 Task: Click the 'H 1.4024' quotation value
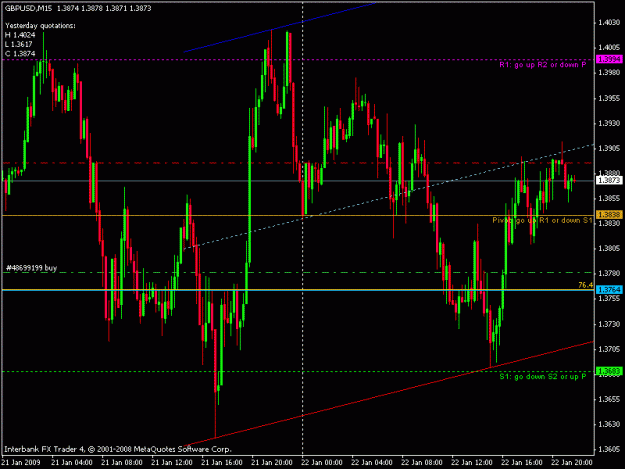point(20,35)
